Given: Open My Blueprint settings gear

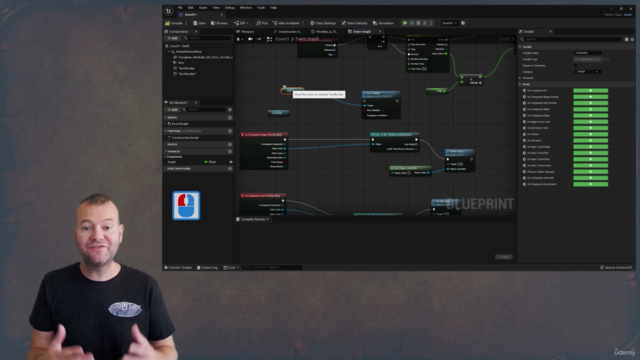Looking at the screenshot, I should (x=230, y=110).
